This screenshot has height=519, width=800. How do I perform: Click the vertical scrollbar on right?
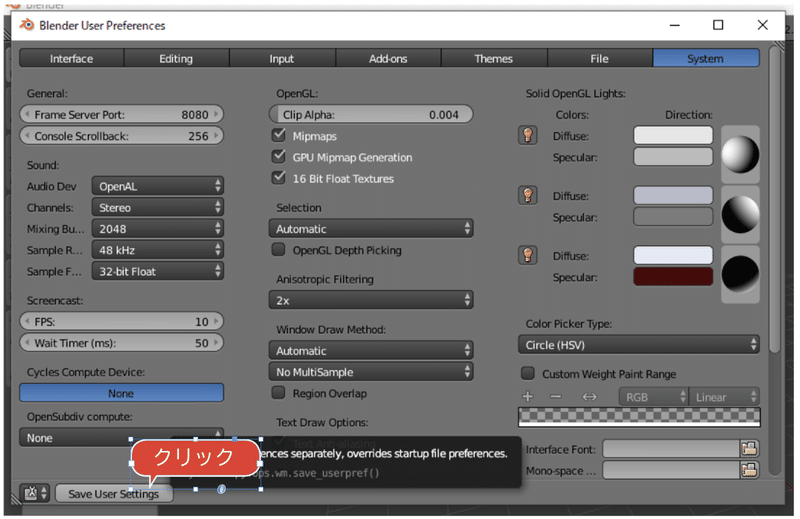(775, 199)
